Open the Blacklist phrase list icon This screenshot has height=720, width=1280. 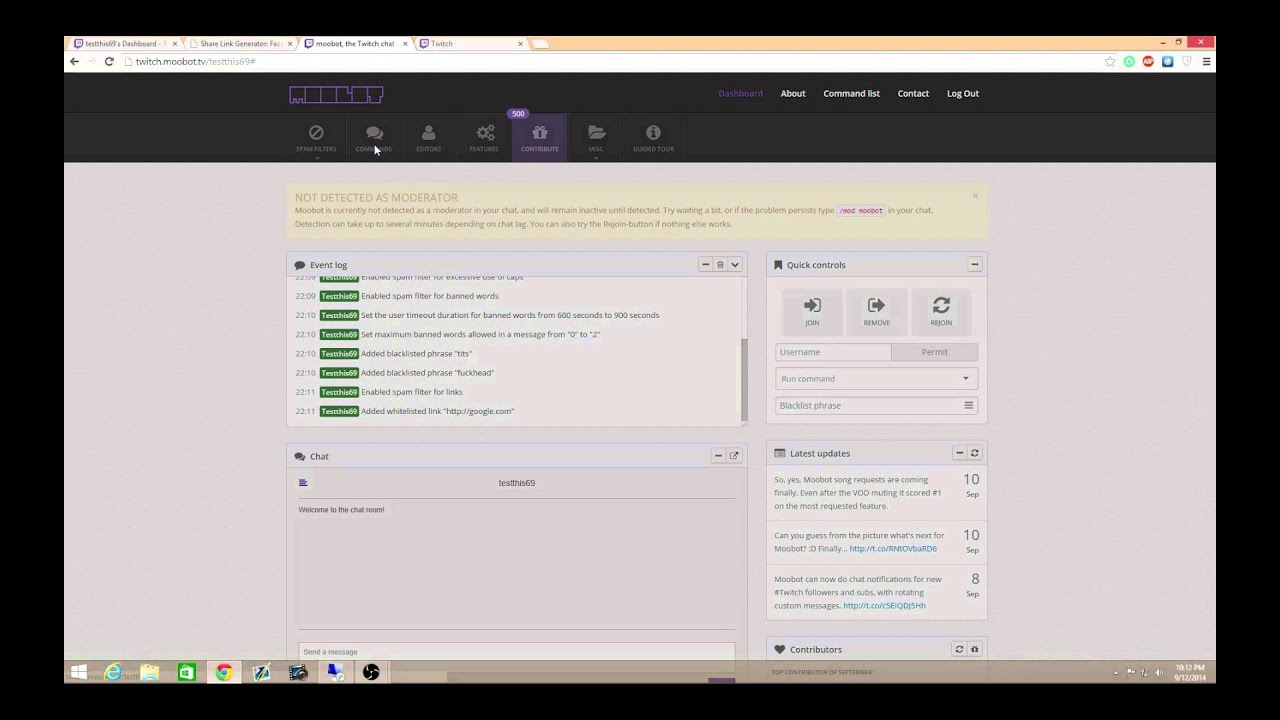point(968,406)
